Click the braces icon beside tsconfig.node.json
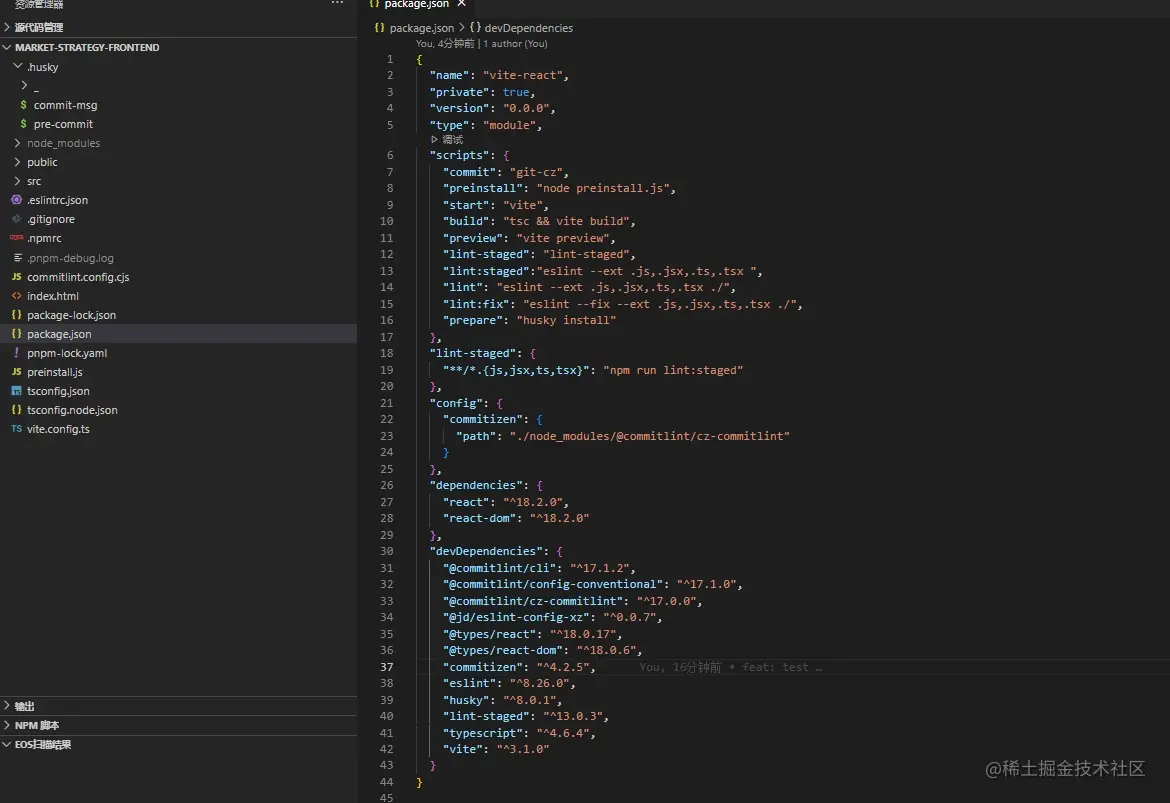Viewport: 1170px width, 803px height. [16, 409]
